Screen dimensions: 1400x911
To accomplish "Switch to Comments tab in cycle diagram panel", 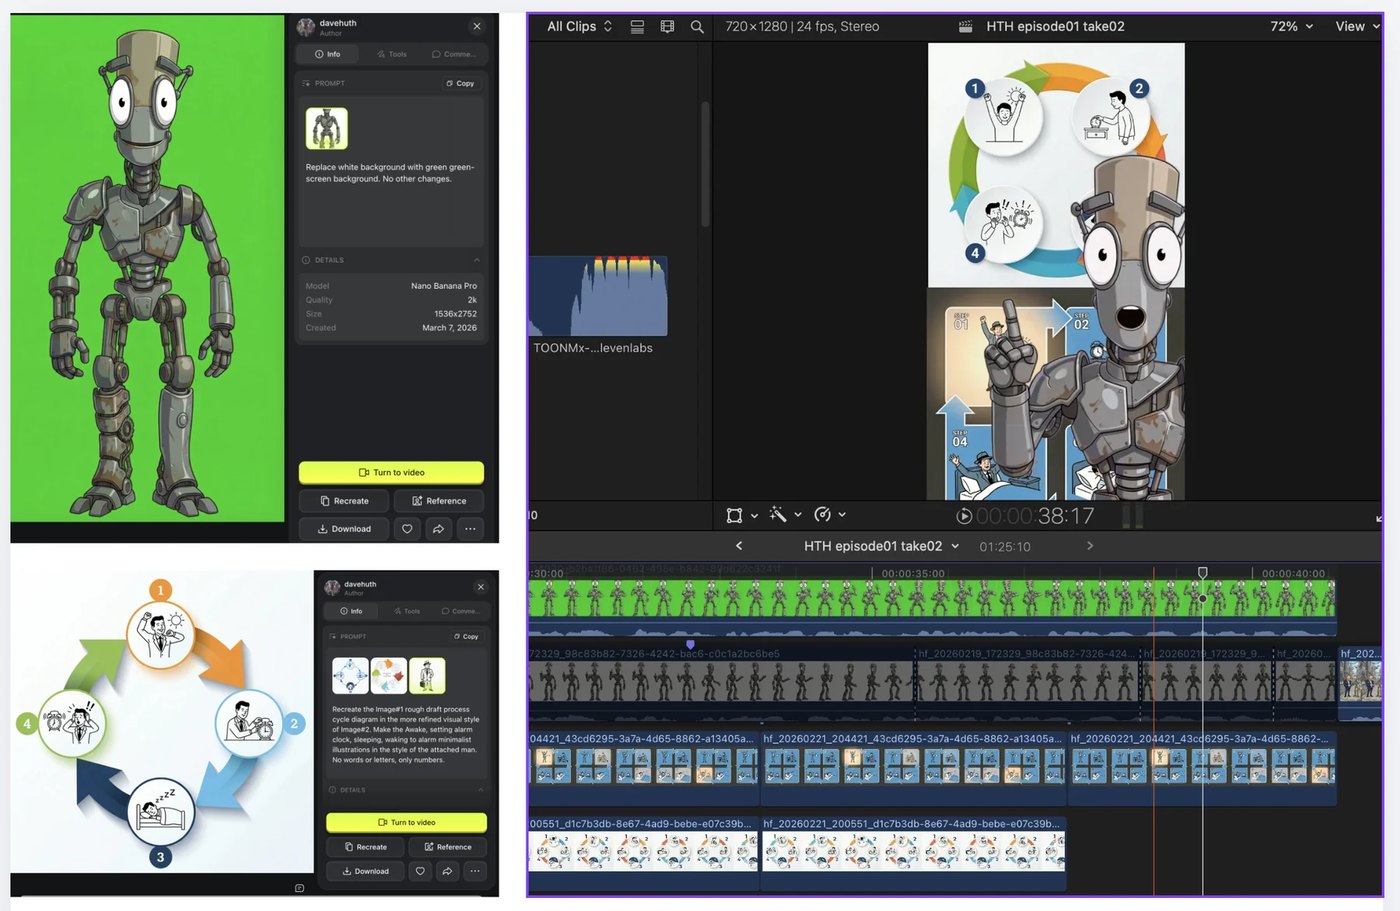I will pos(460,611).
